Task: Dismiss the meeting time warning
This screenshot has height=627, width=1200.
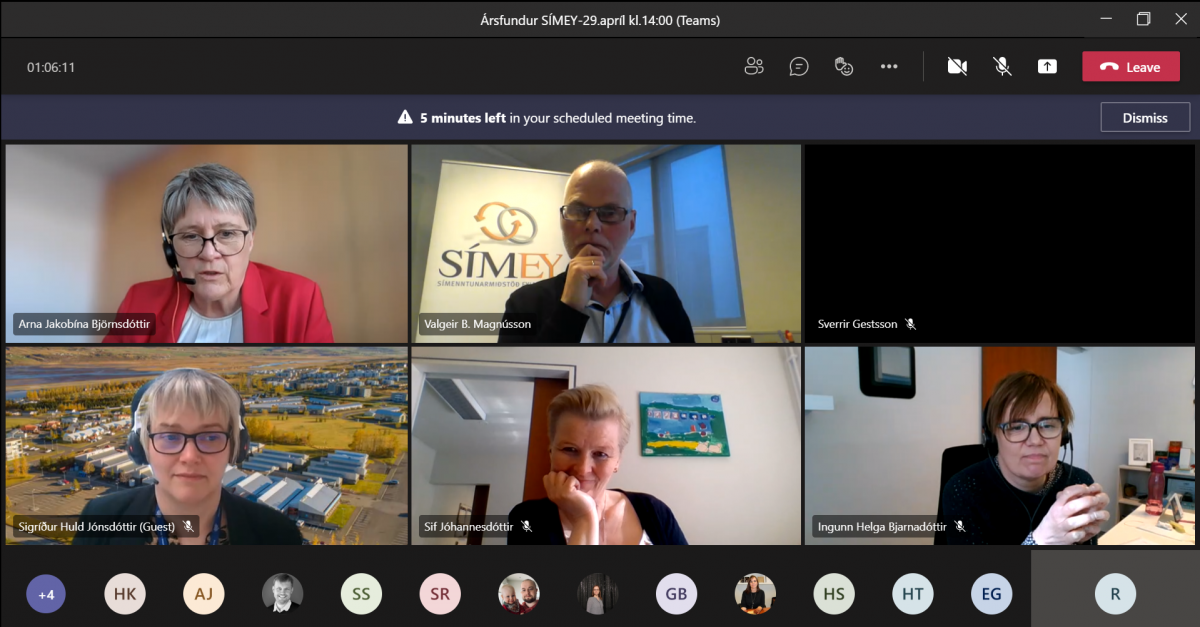Action: pyautogui.click(x=1145, y=117)
